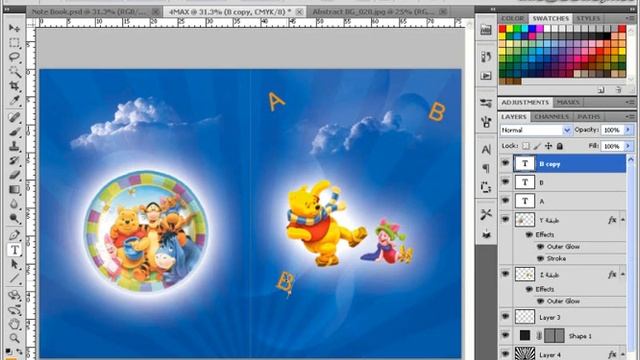Image resolution: width=640 pixels, height=360 pixels.
Task: Select the Line shape tool
Action: pos(14,279)
